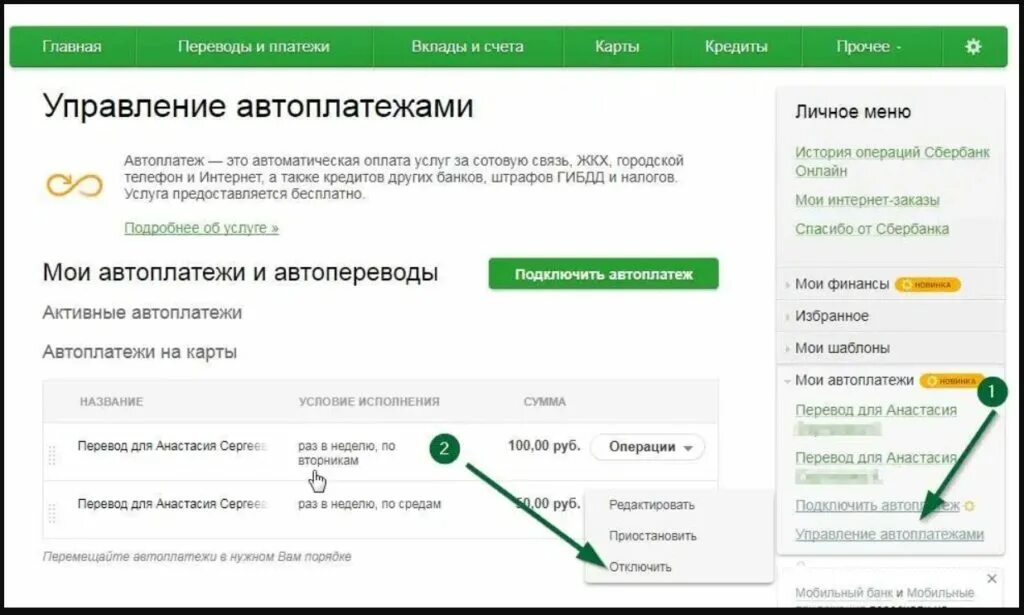Expand the Прочее dropdown menu
Image resolution: width=1024 pixels, height=615 pixels.
click(x=869, y=46)
